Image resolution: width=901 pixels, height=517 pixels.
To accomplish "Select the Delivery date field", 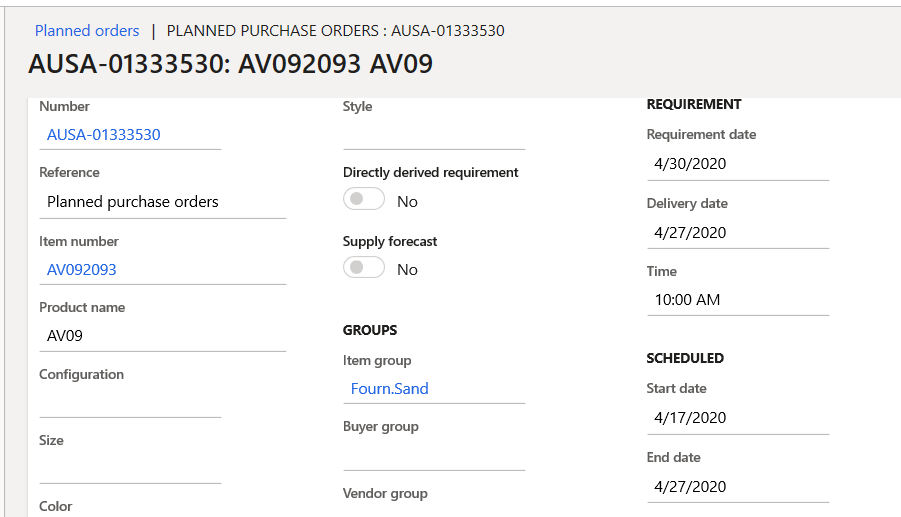I will coord(737,233).
